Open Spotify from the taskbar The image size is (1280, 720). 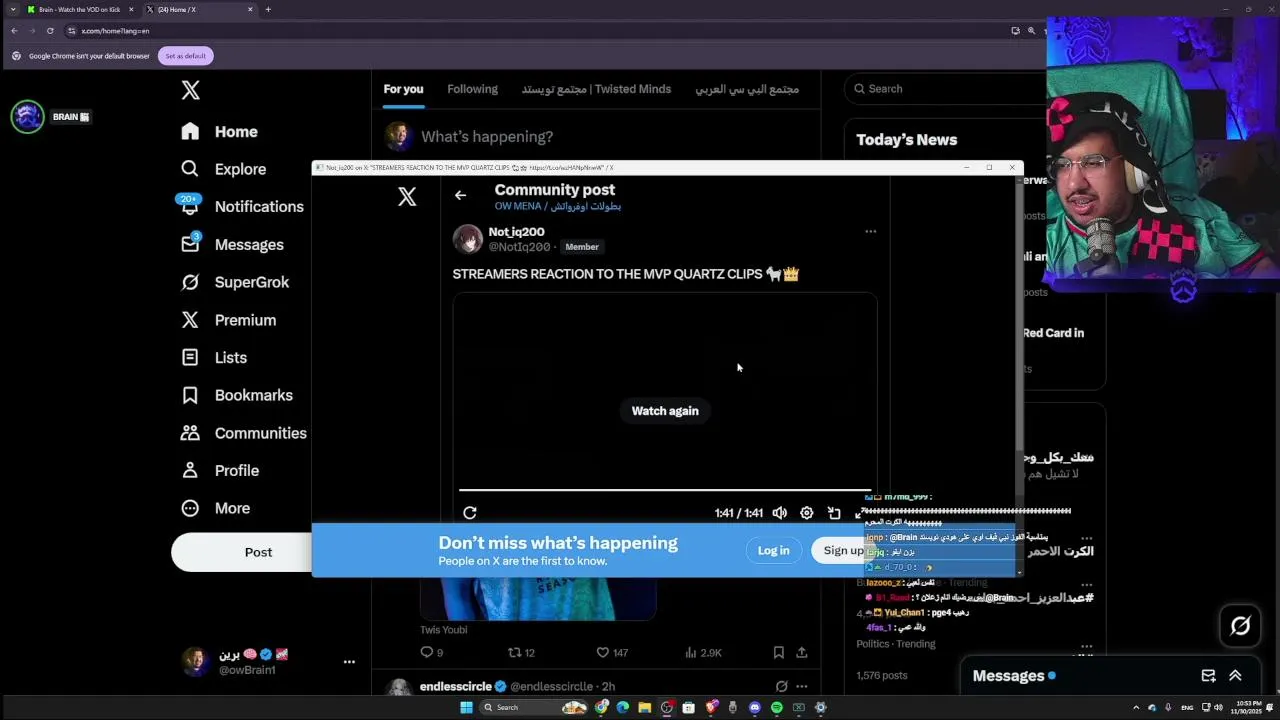click(x=777, y=708)
